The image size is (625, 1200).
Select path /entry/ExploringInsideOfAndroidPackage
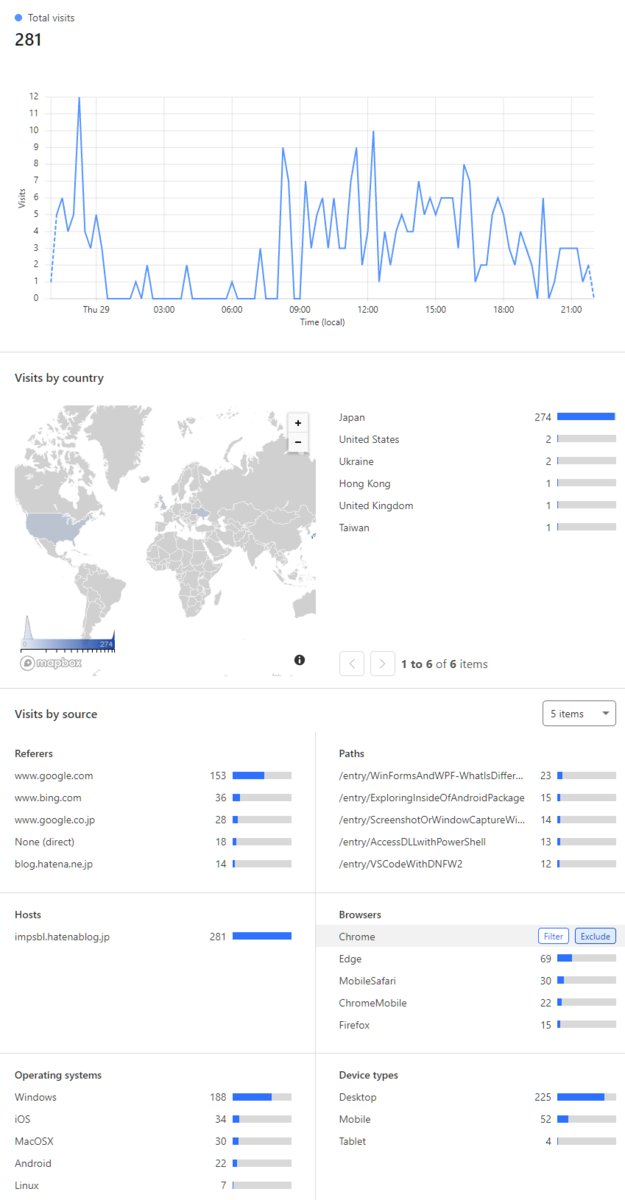477,798
